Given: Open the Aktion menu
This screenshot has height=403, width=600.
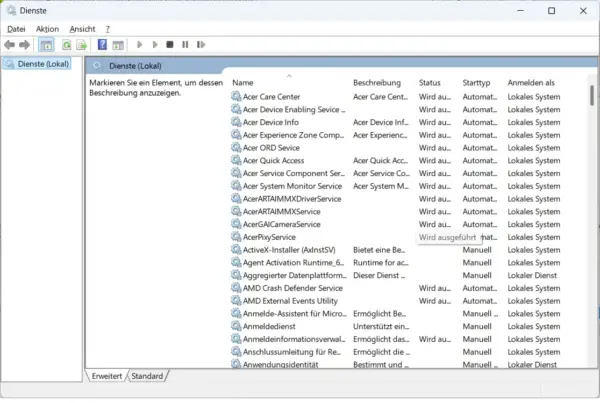Looking at the screenshot, I should [47, 29].
